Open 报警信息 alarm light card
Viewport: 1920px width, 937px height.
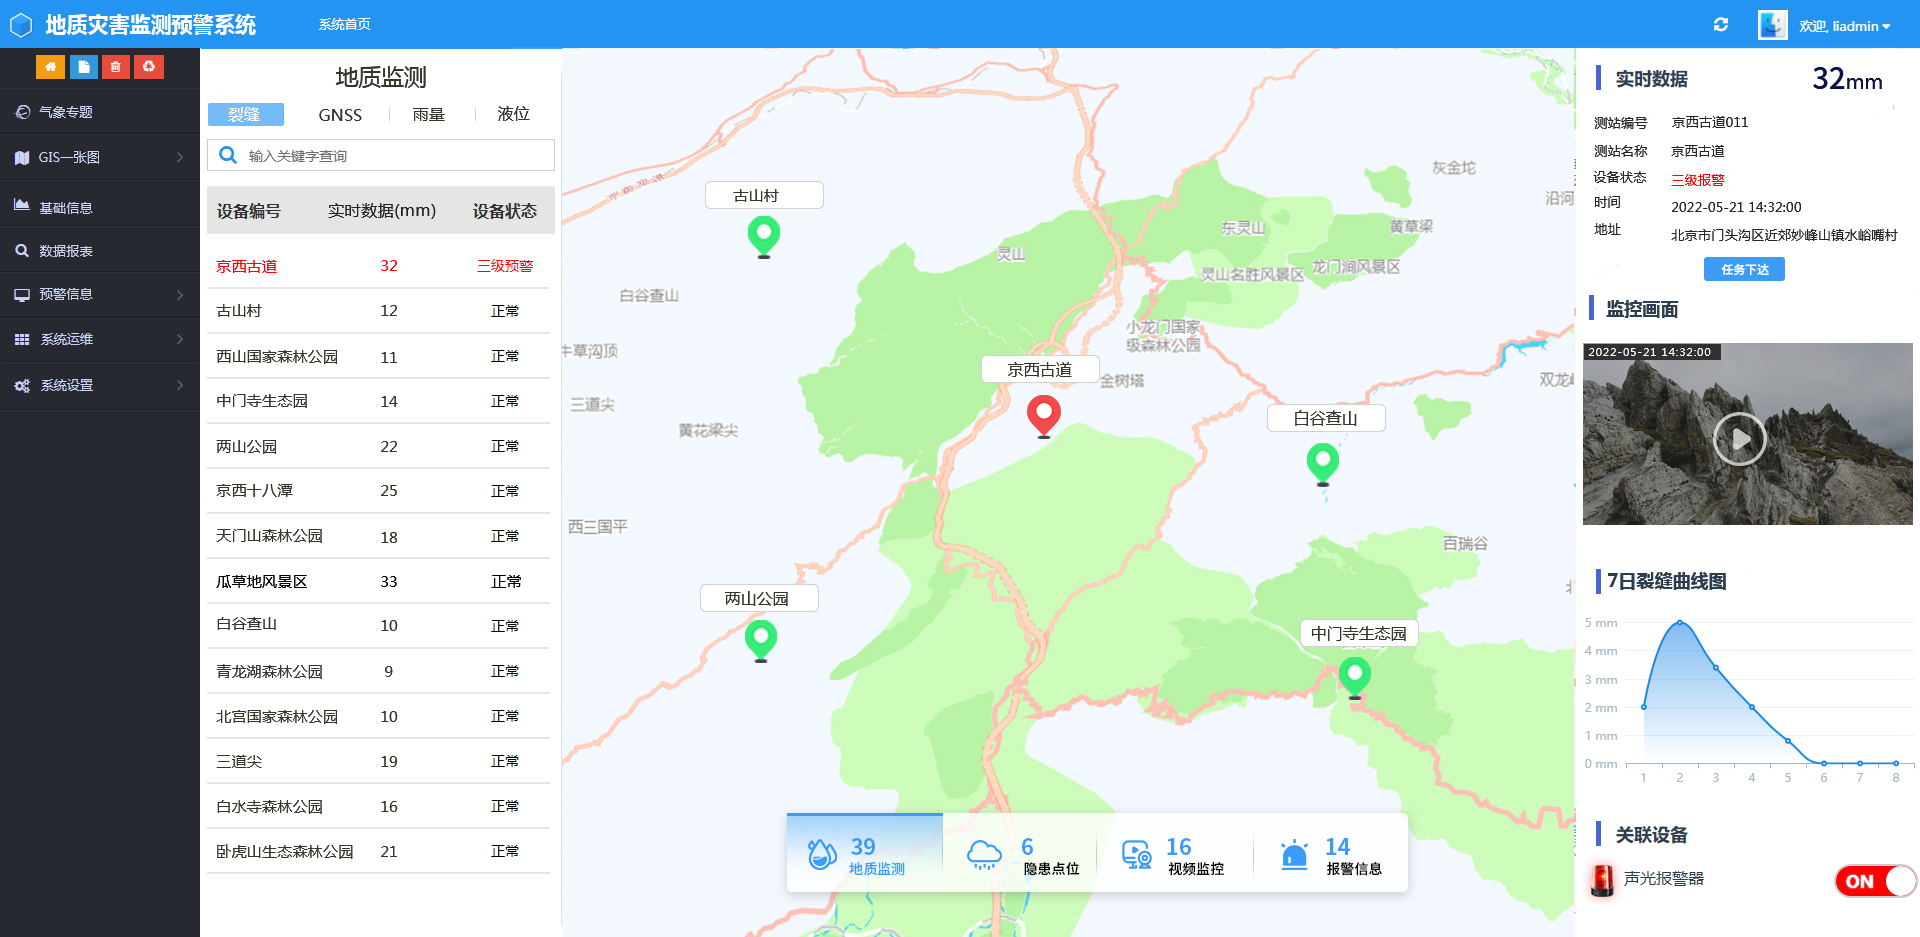pos(1331,856)
